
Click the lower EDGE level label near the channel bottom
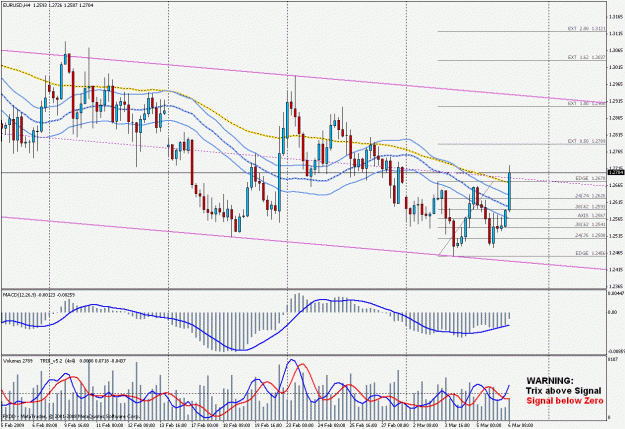591,253
